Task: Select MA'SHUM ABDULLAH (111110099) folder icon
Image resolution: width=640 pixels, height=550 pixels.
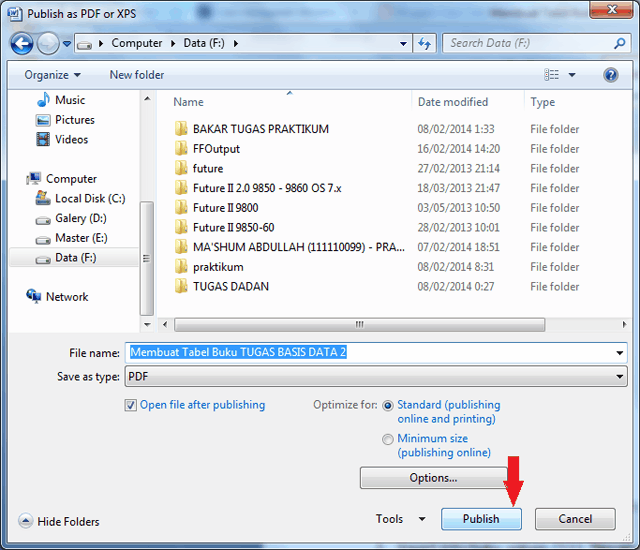Action: [181, 247]
